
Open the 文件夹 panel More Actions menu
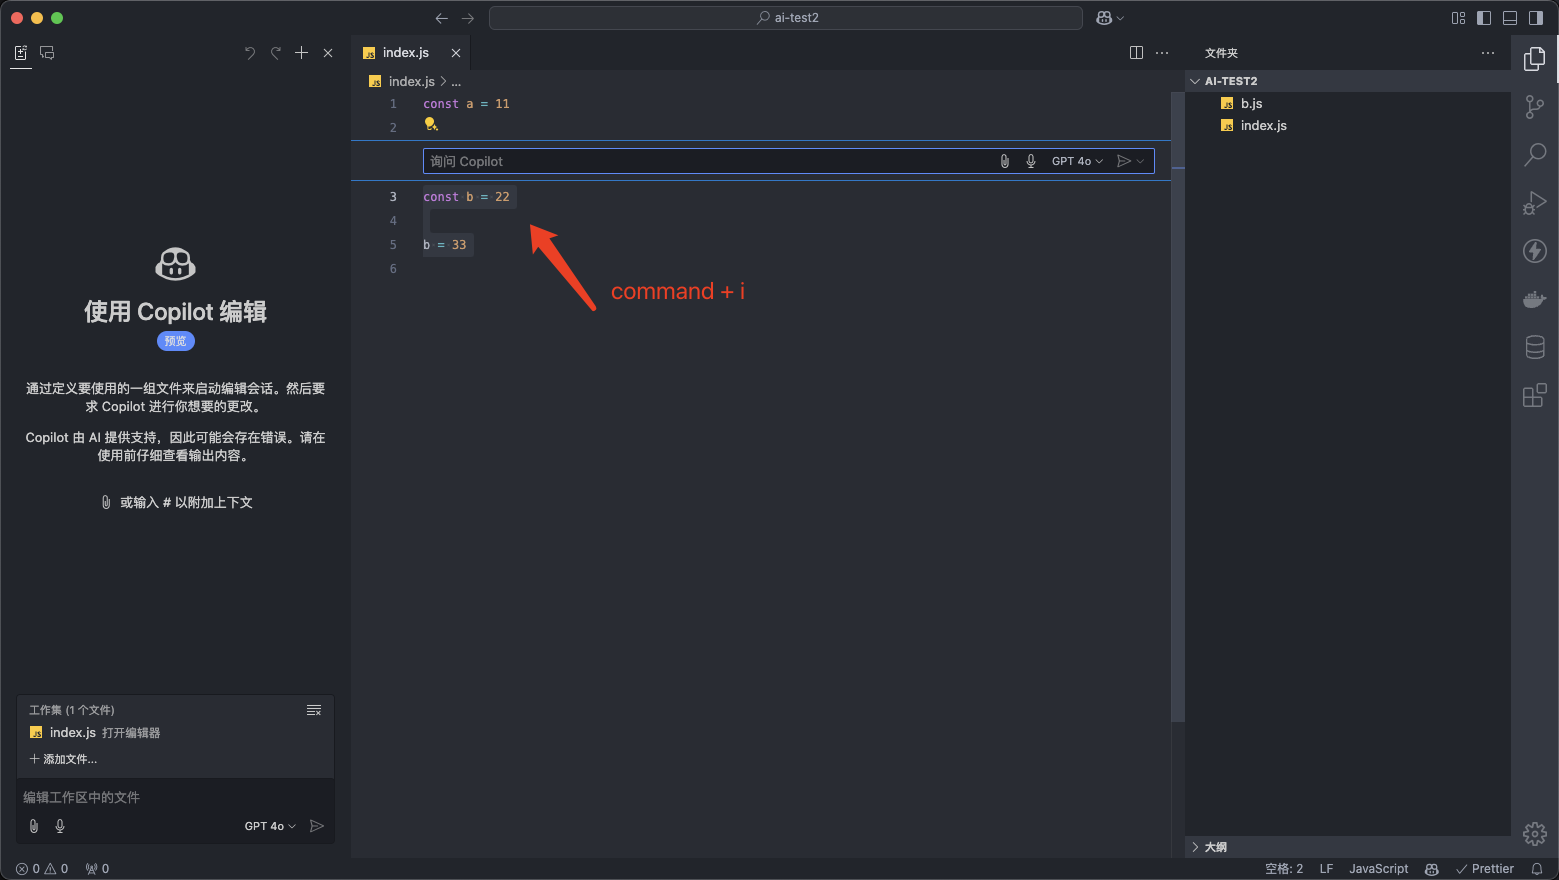click(x=1488, y=53)
